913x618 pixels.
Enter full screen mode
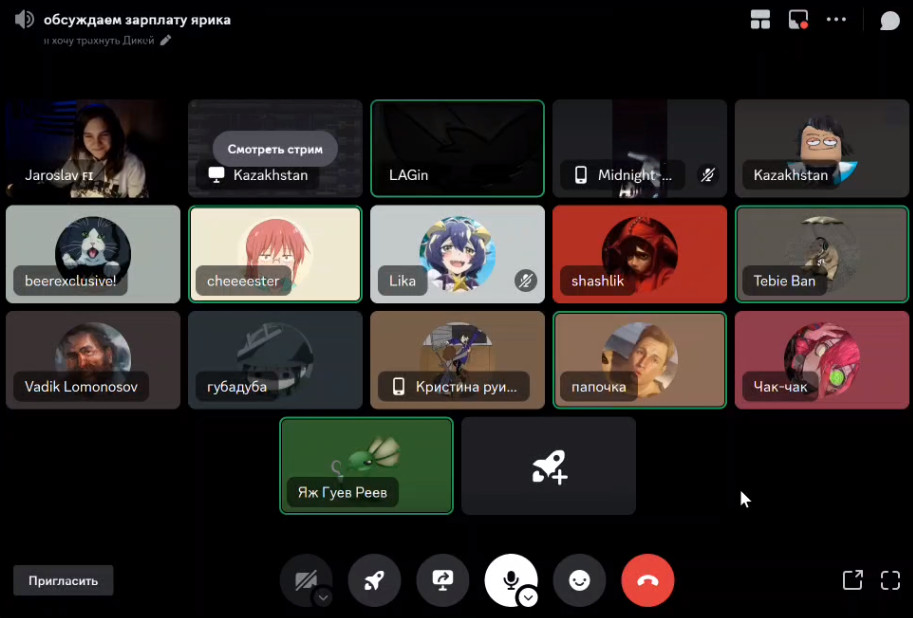[890, 580]
